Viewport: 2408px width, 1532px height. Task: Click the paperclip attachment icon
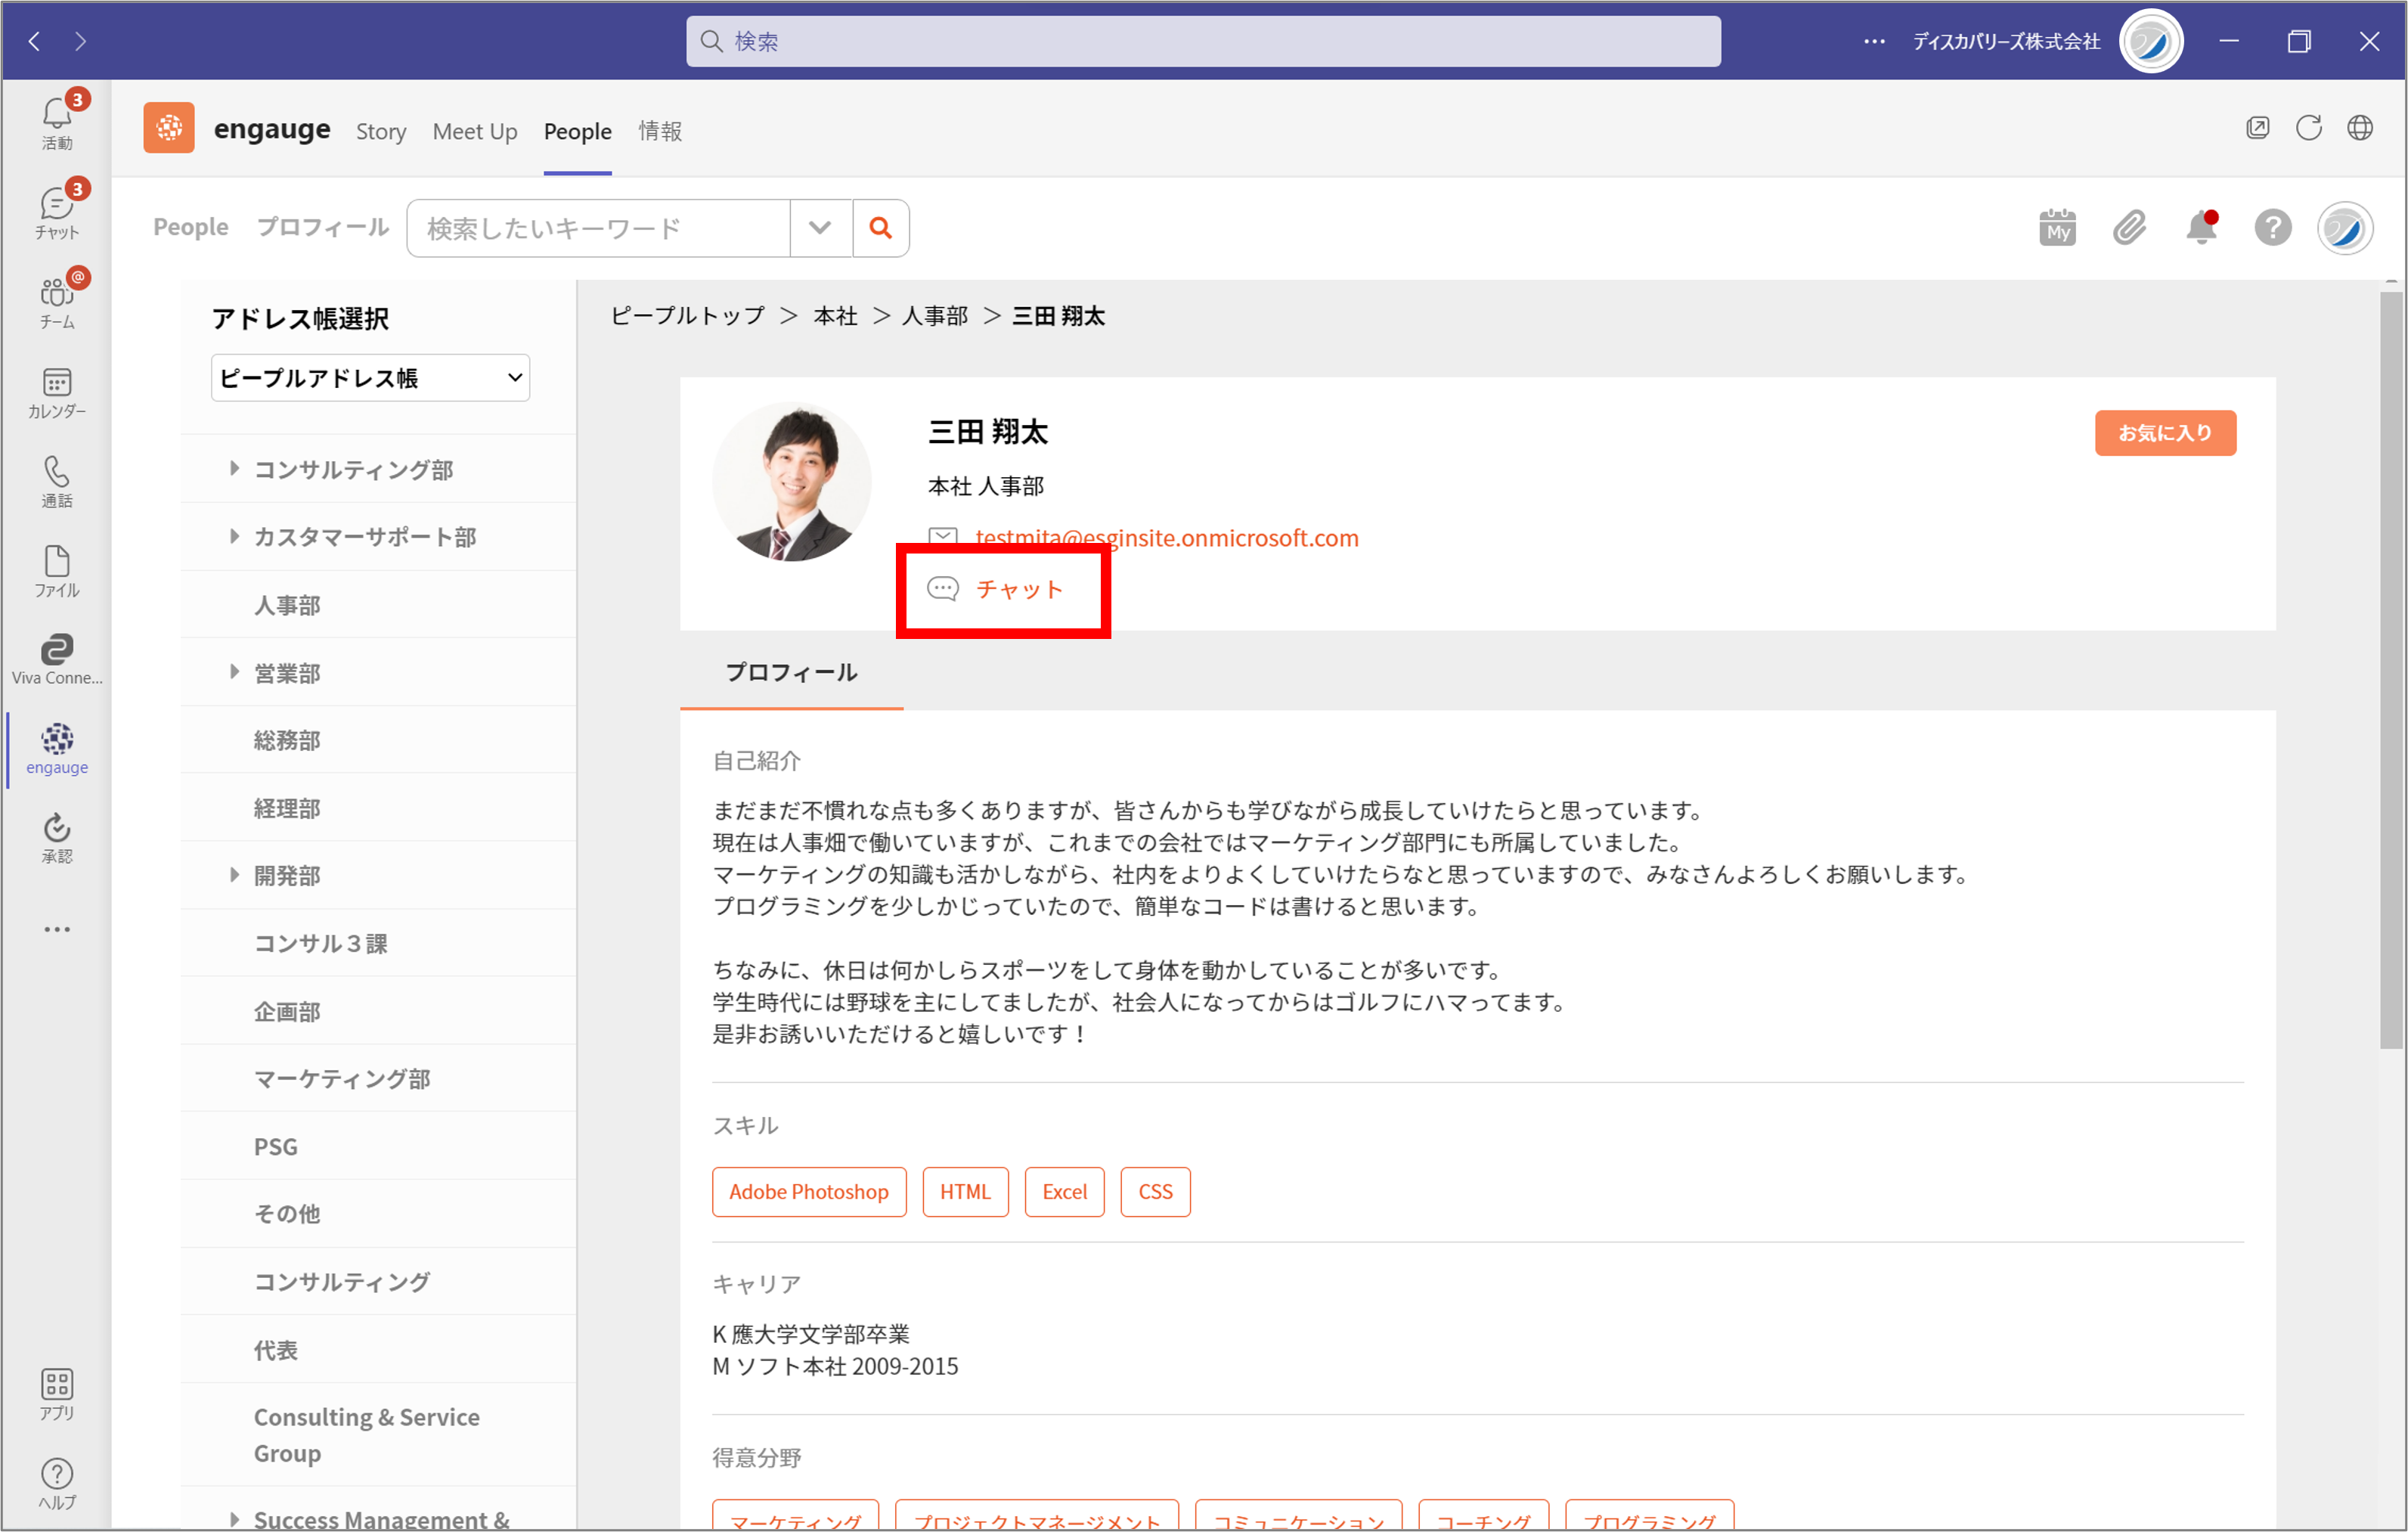(2130, 227)
